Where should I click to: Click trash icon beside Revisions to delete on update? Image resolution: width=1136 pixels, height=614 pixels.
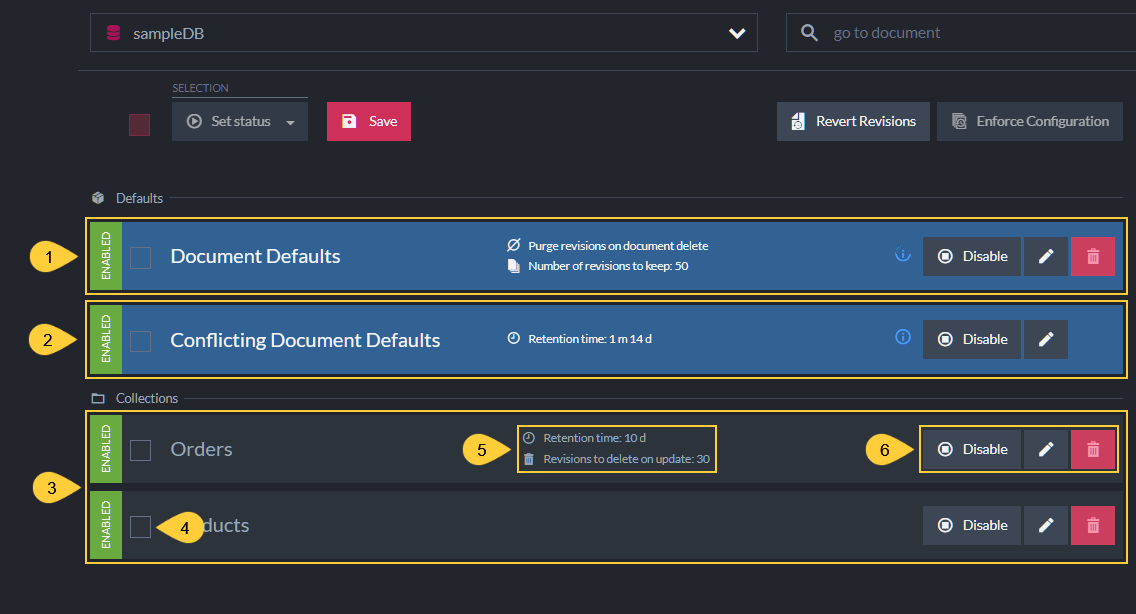point(529,459)
